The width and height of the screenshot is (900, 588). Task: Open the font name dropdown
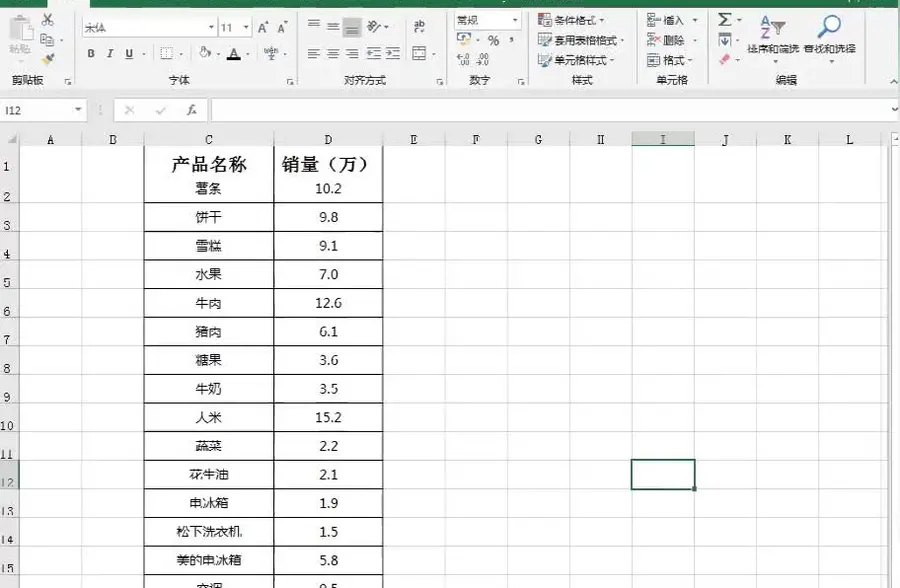[211, 28]
